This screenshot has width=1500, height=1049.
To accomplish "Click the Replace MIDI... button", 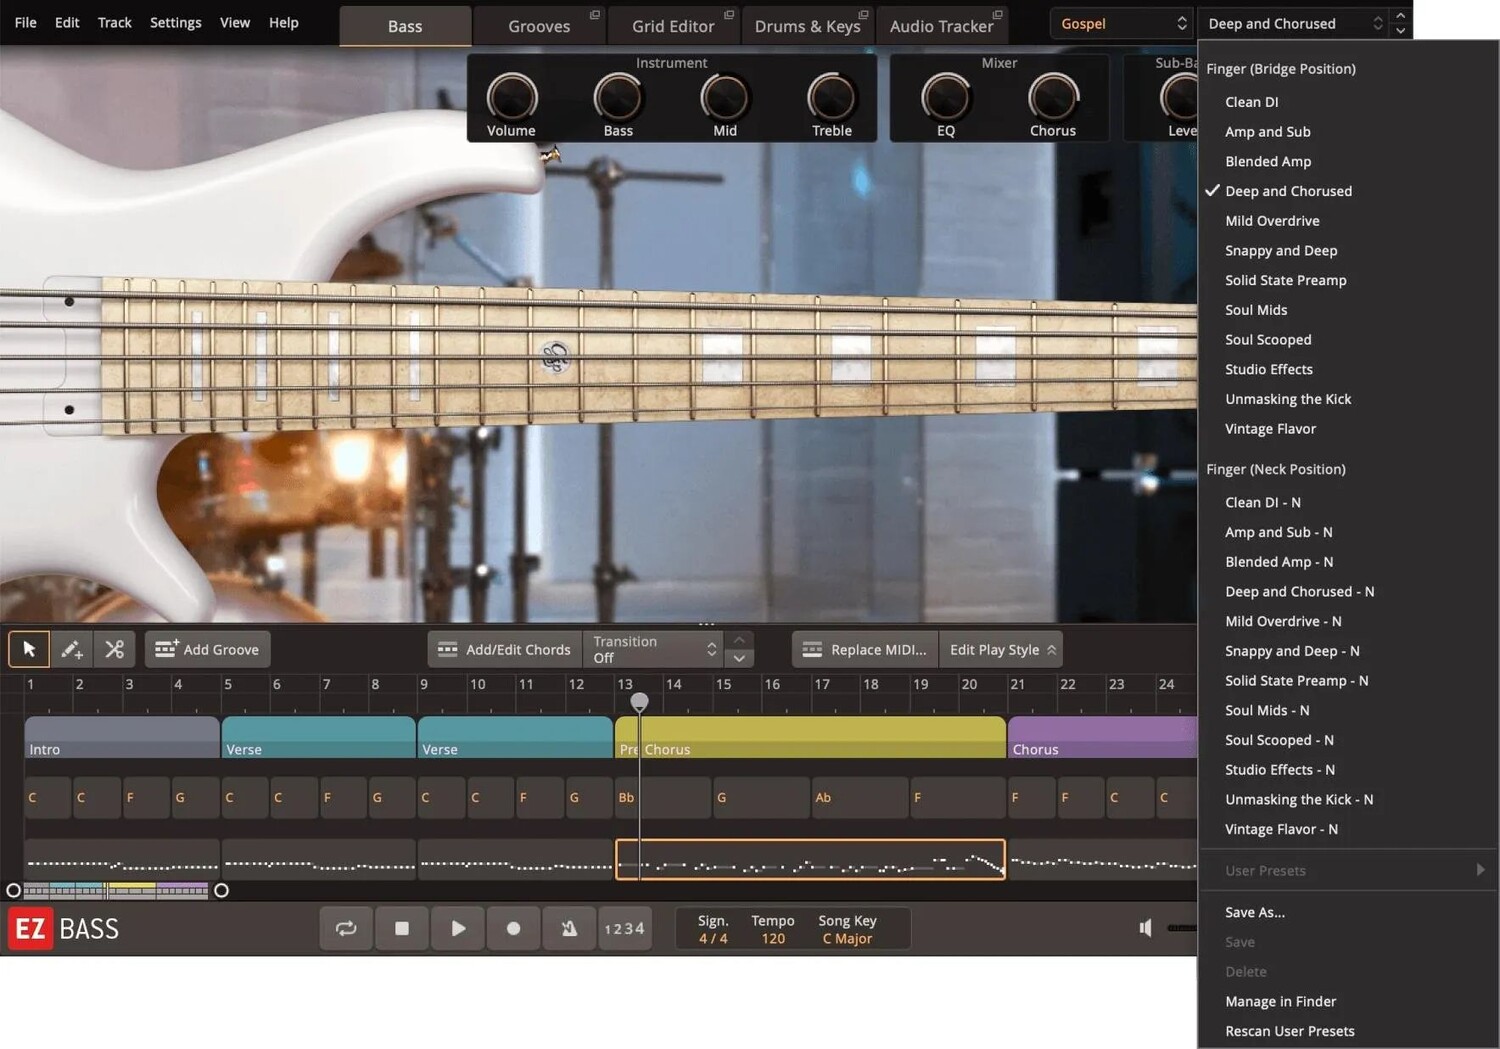I will [866, 649].
